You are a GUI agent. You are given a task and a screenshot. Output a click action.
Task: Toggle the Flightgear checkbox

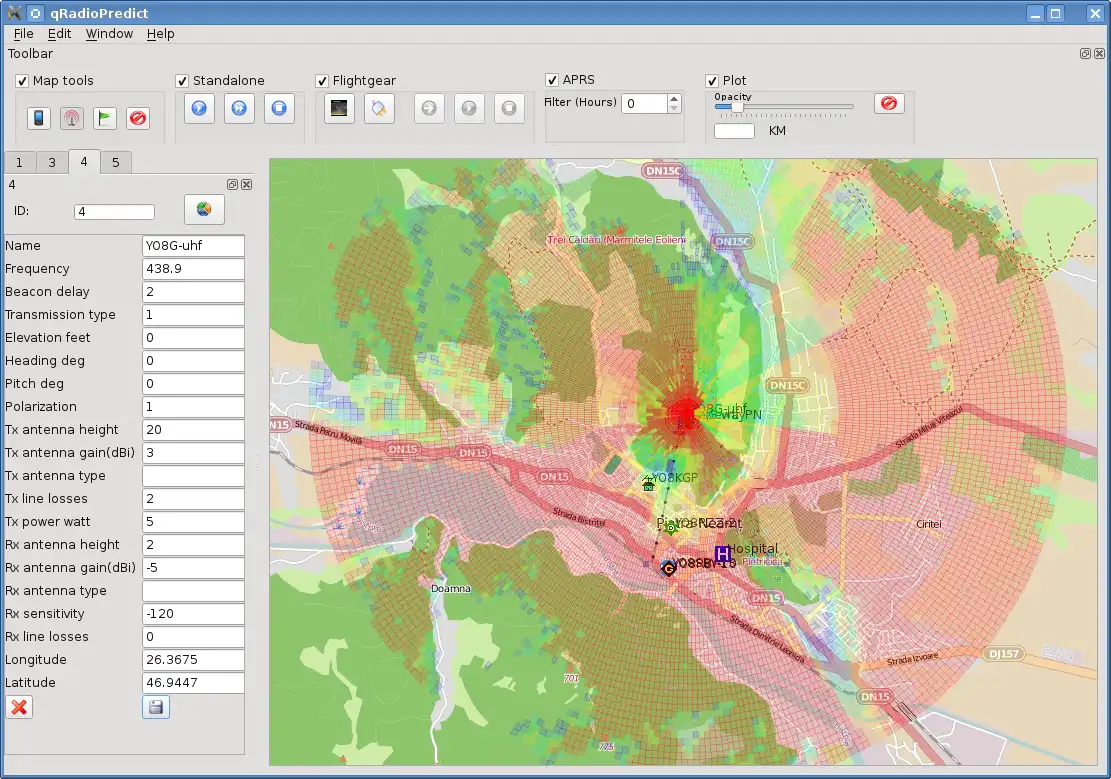point(322,81)
